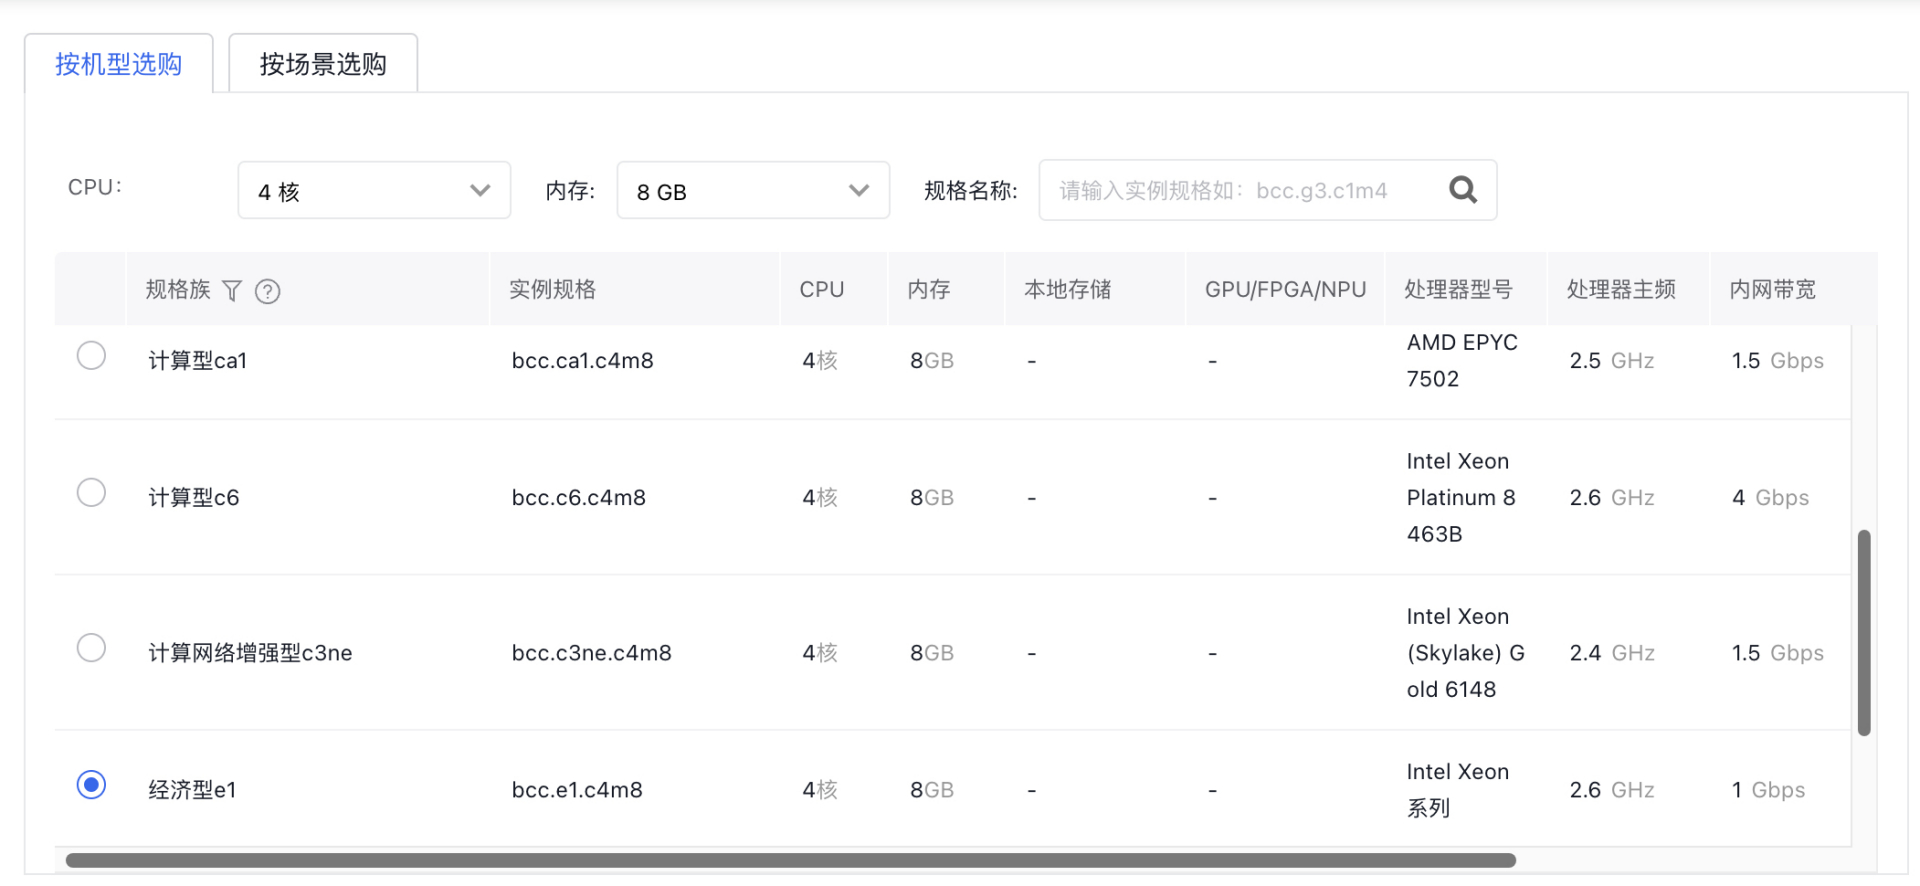
Task: Open the 规格族 filter funnel icon
Action: tap(232, 291)
